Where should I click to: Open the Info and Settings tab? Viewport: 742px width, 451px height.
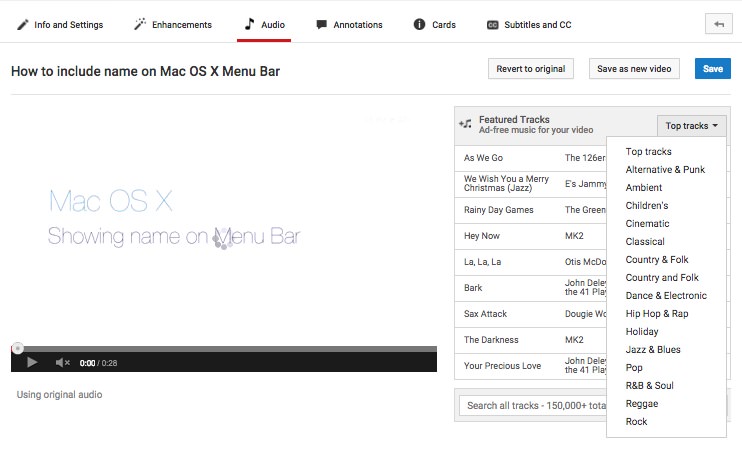(x=60, y=25)
